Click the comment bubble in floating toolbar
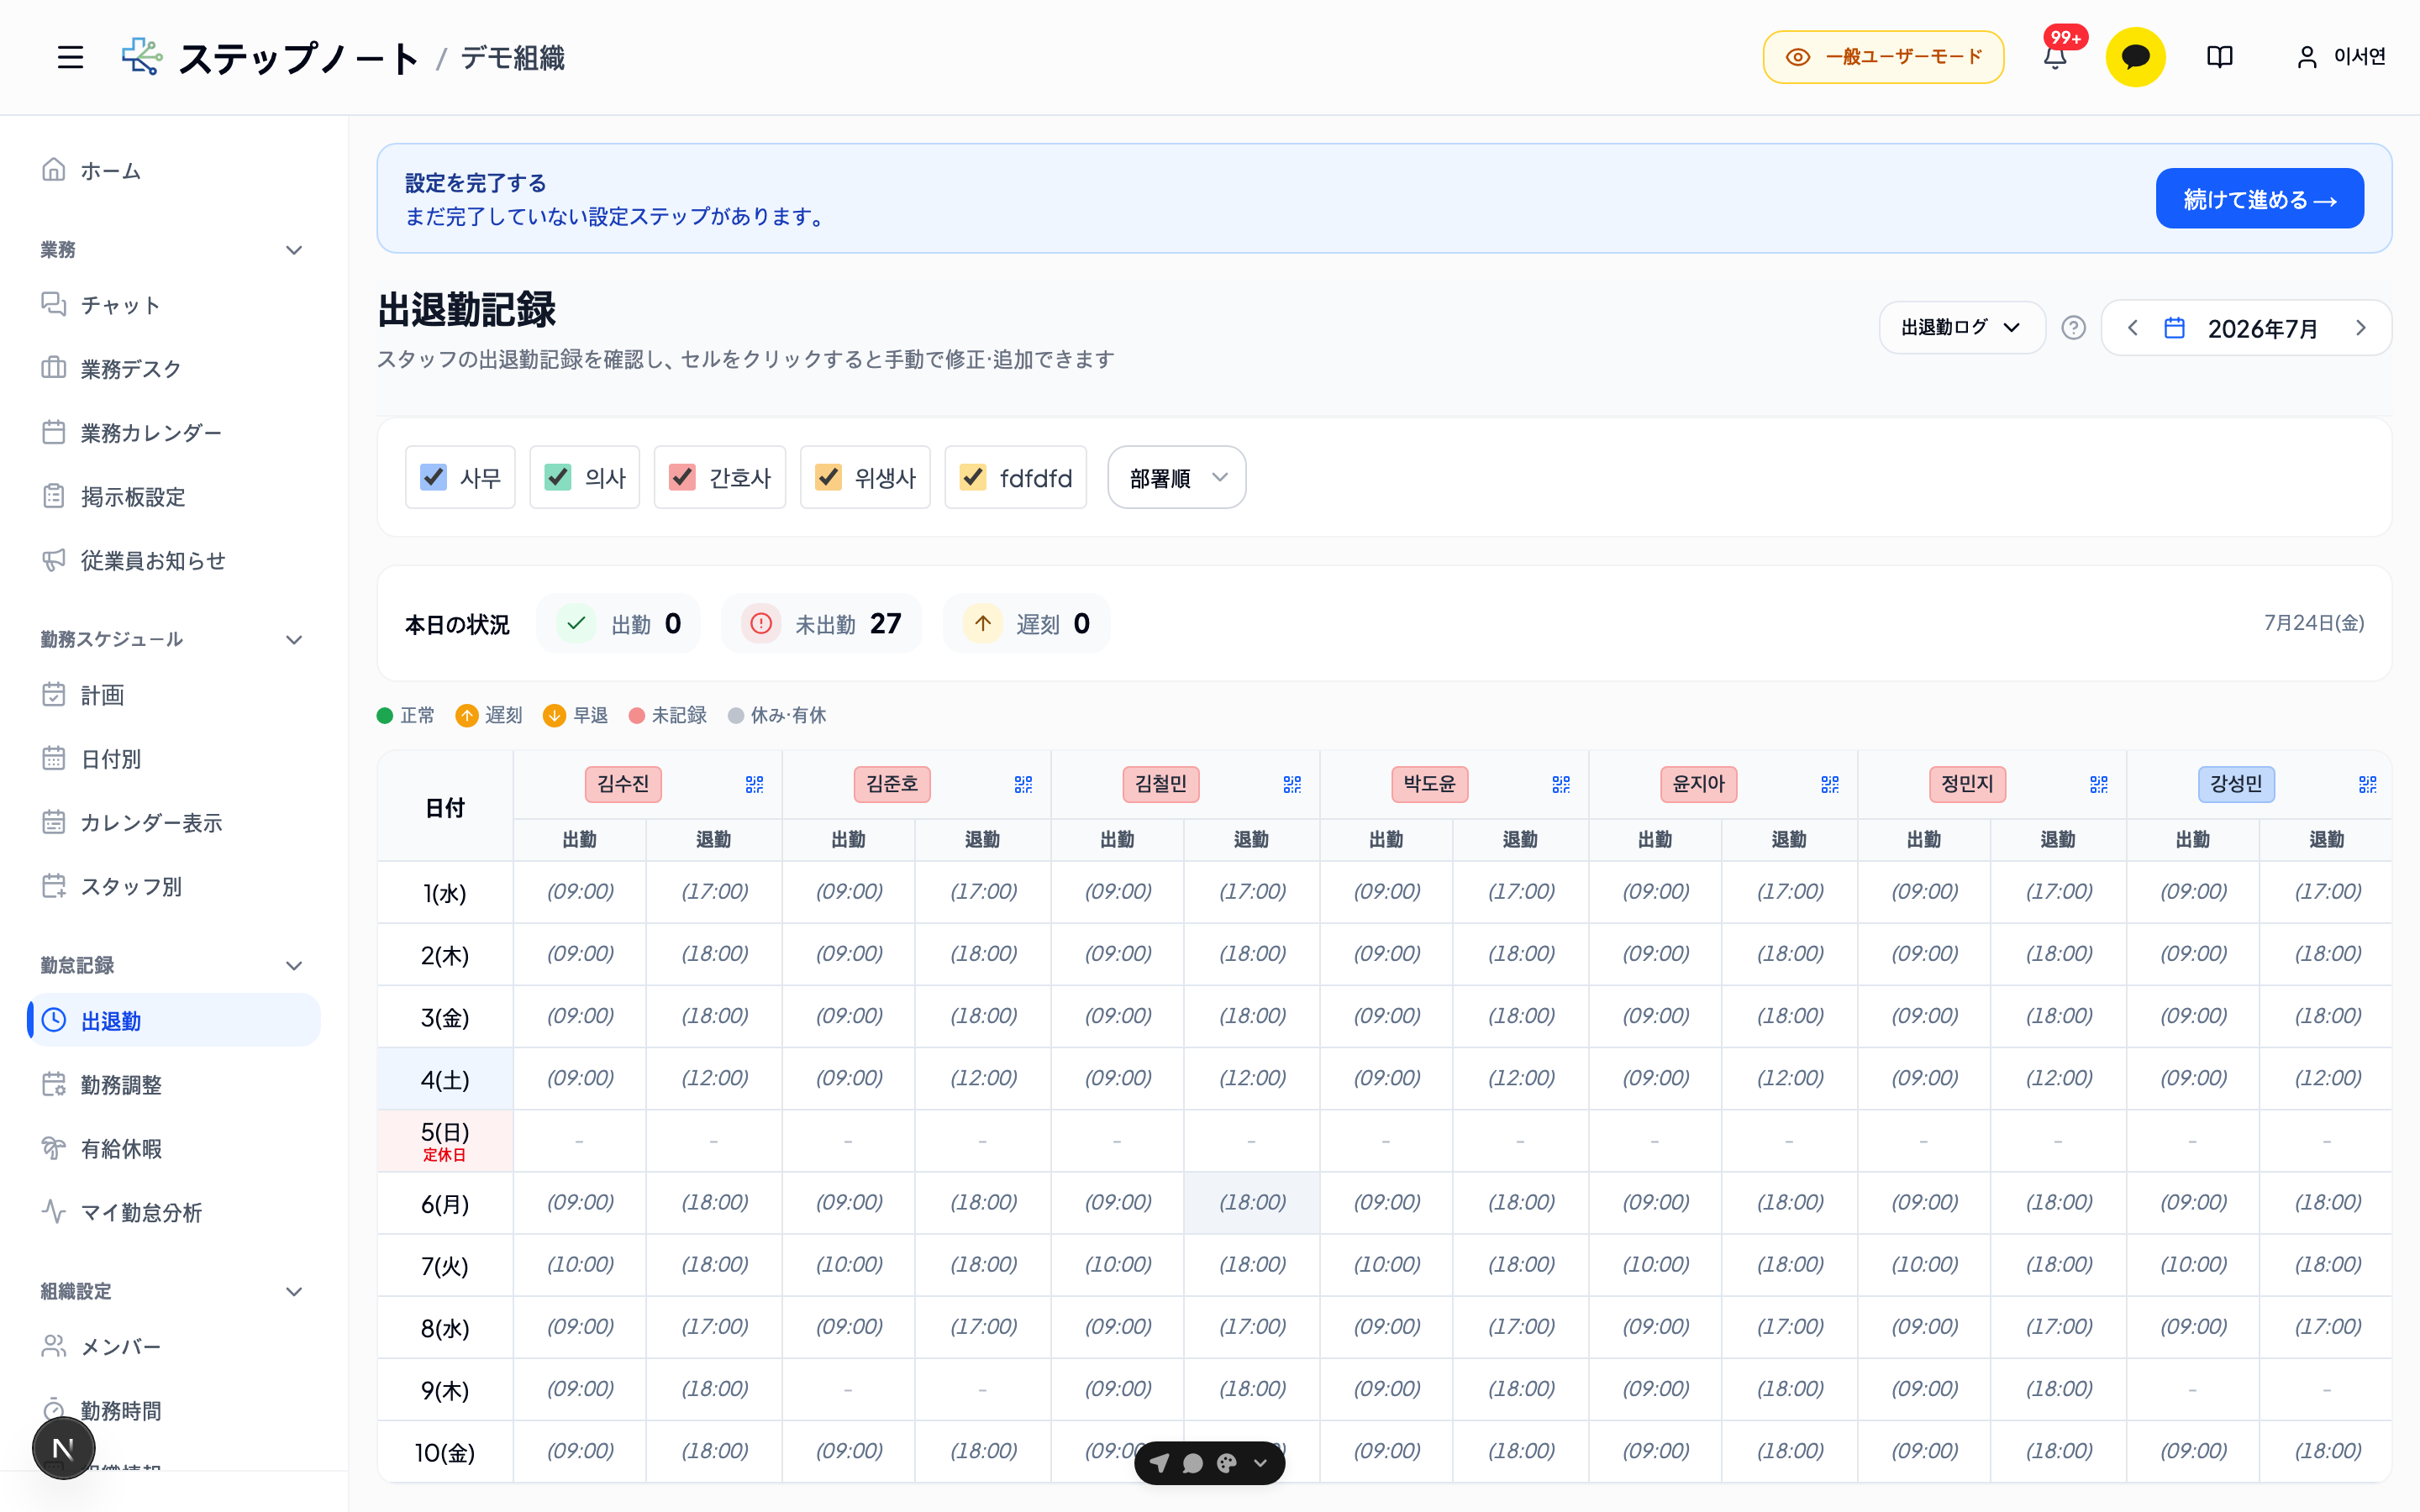This screenshot has width=2420, height=1512. [x=1193, y=1463]
